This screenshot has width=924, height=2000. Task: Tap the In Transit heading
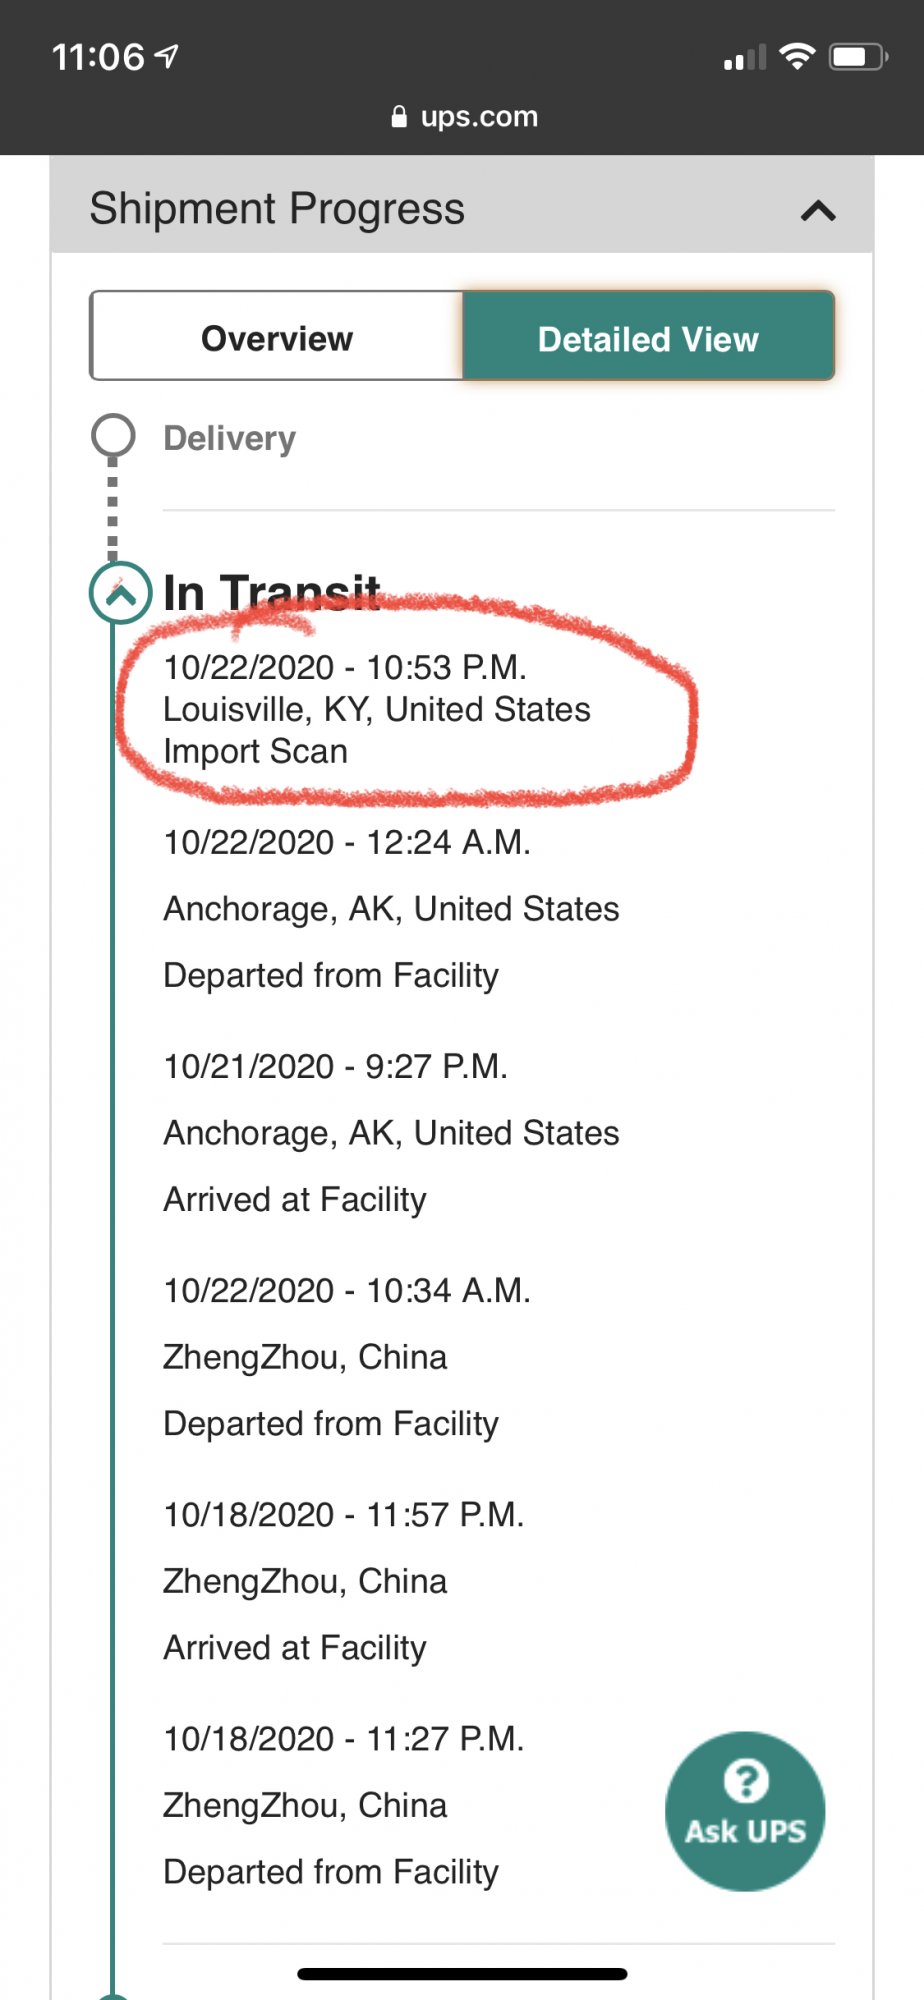tap(272, 593)
